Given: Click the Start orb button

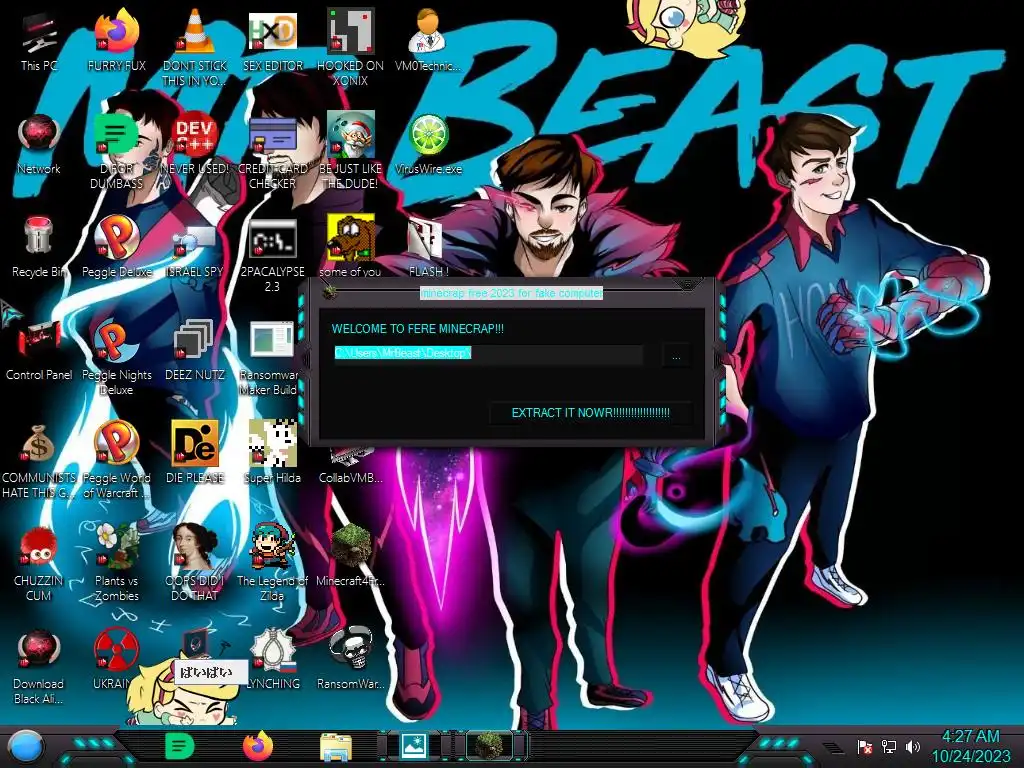Looking at the screenshot, I should pos(25,746).
